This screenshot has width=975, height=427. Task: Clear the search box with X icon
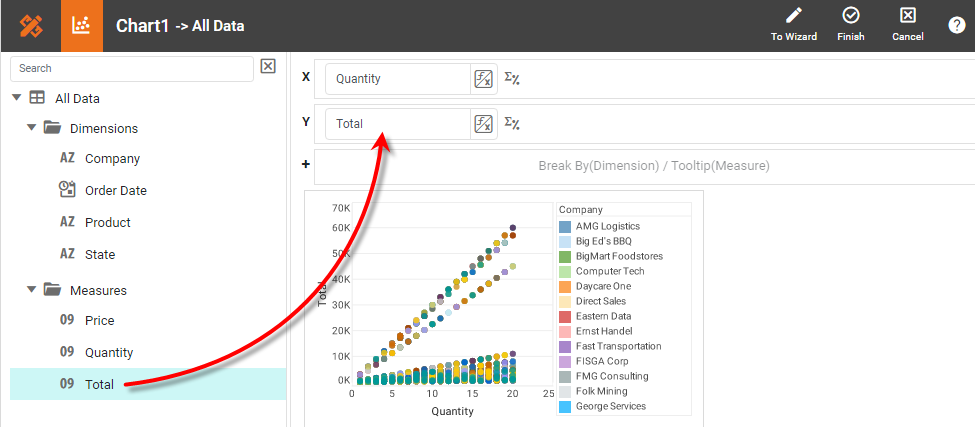tap(268, 67)
